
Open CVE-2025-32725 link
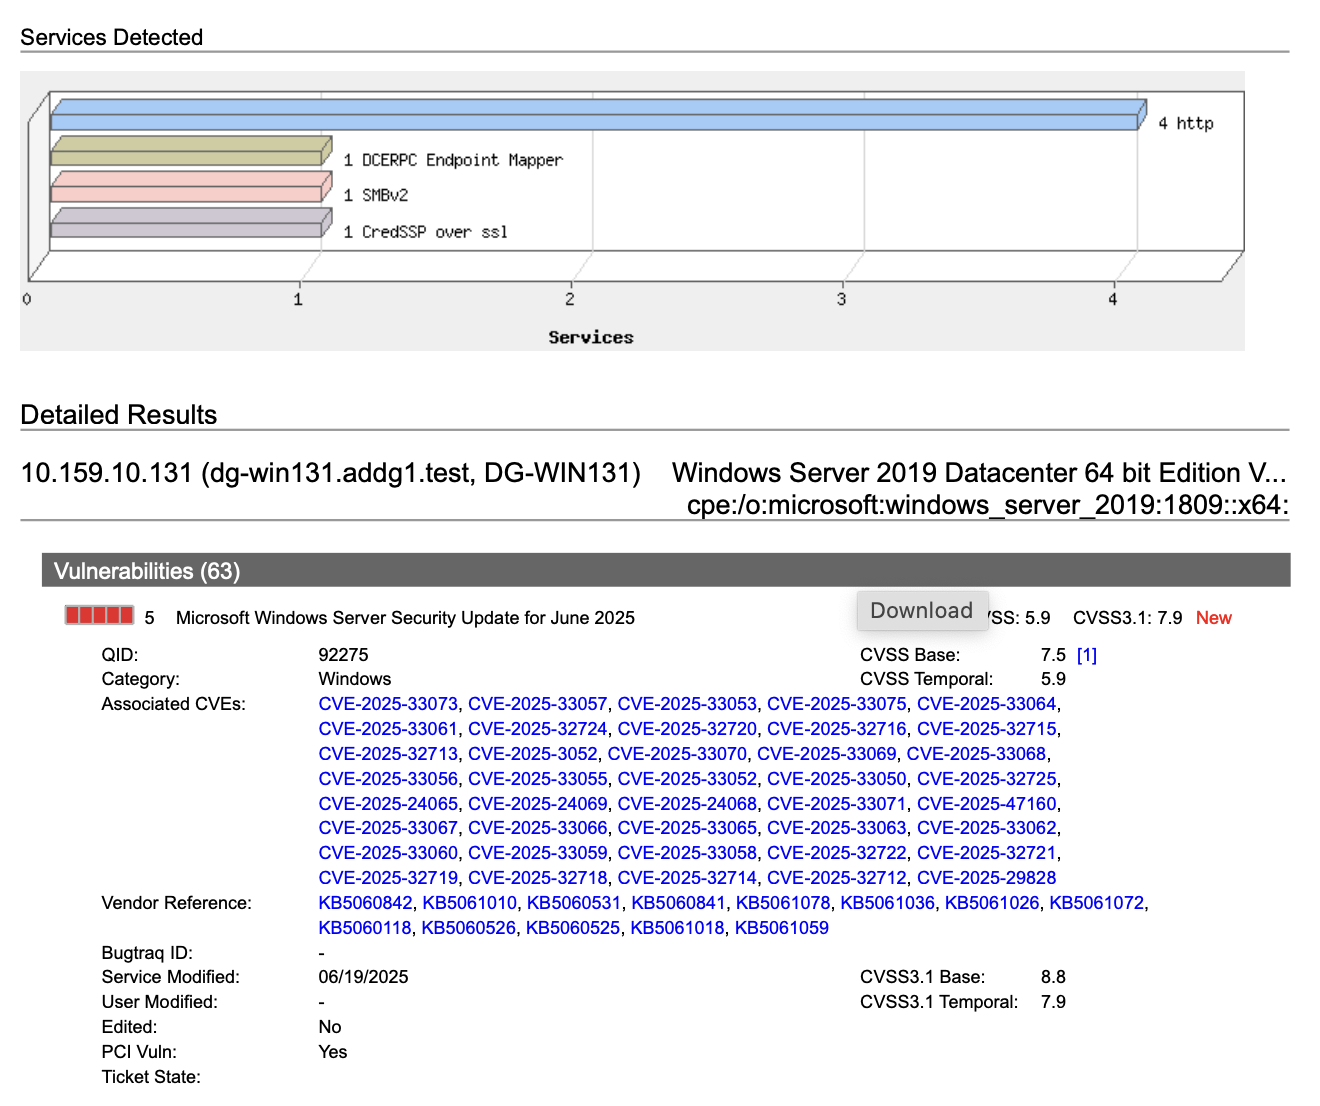click(987, 779)
